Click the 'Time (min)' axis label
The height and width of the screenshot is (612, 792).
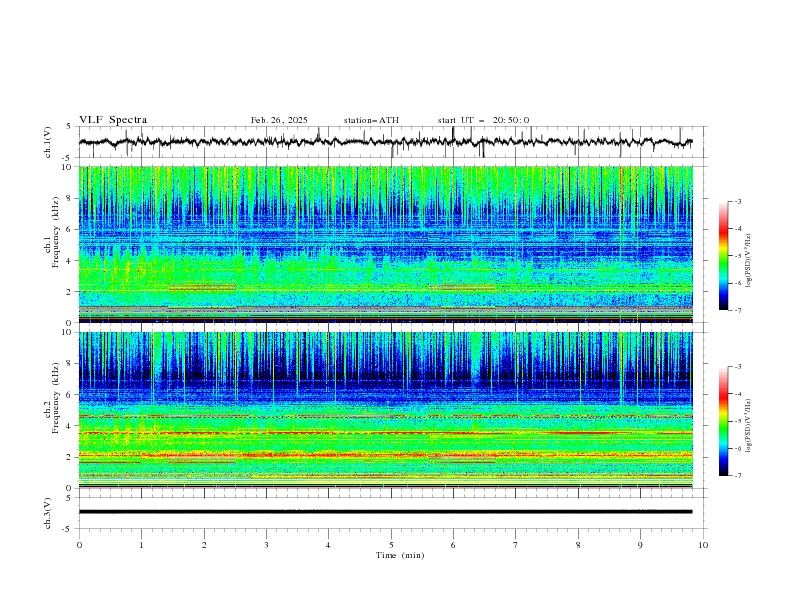(x=400, y=555)
